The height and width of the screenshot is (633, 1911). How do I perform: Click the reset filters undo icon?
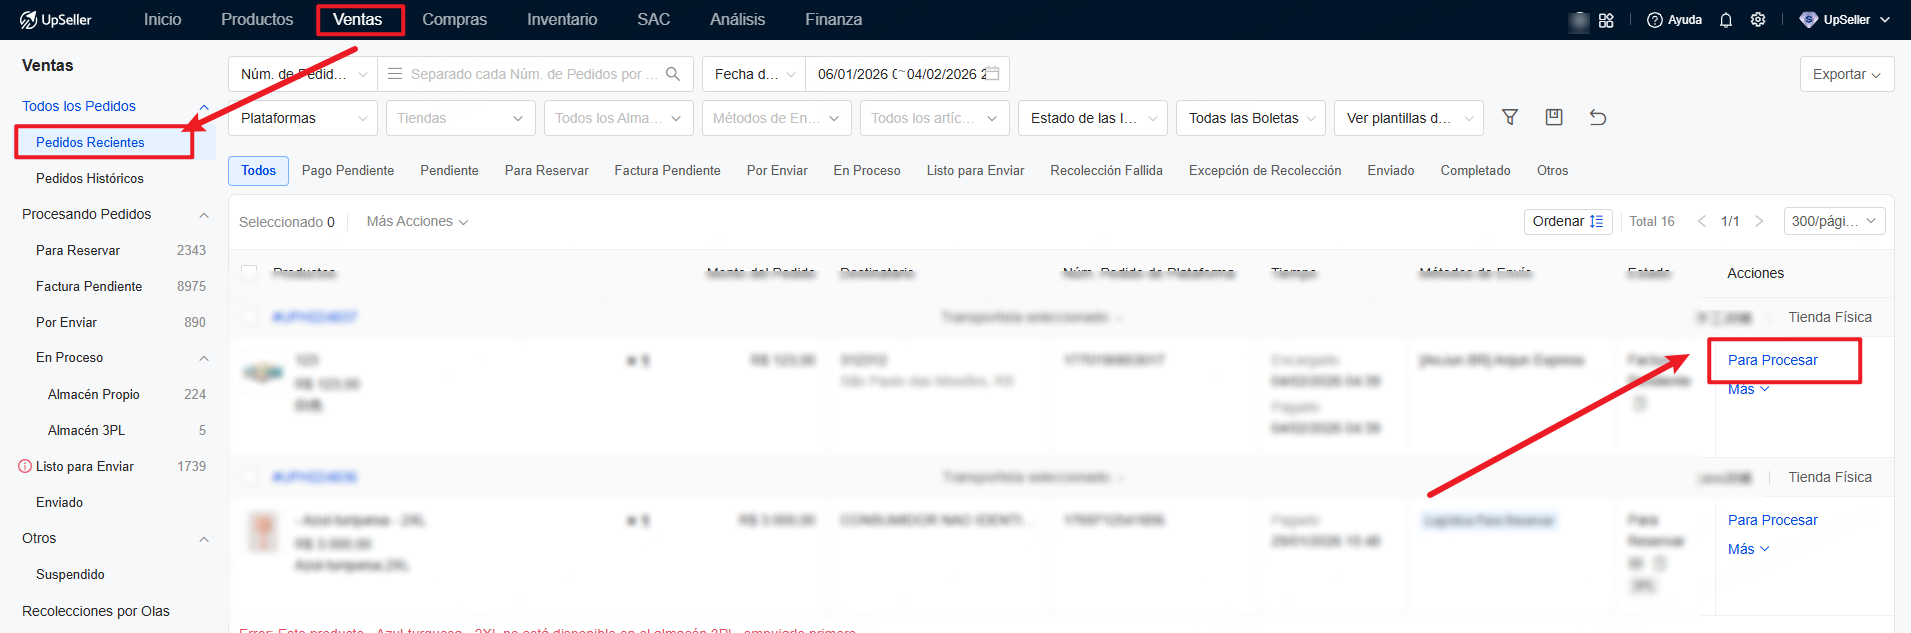tap(1598, 118)
